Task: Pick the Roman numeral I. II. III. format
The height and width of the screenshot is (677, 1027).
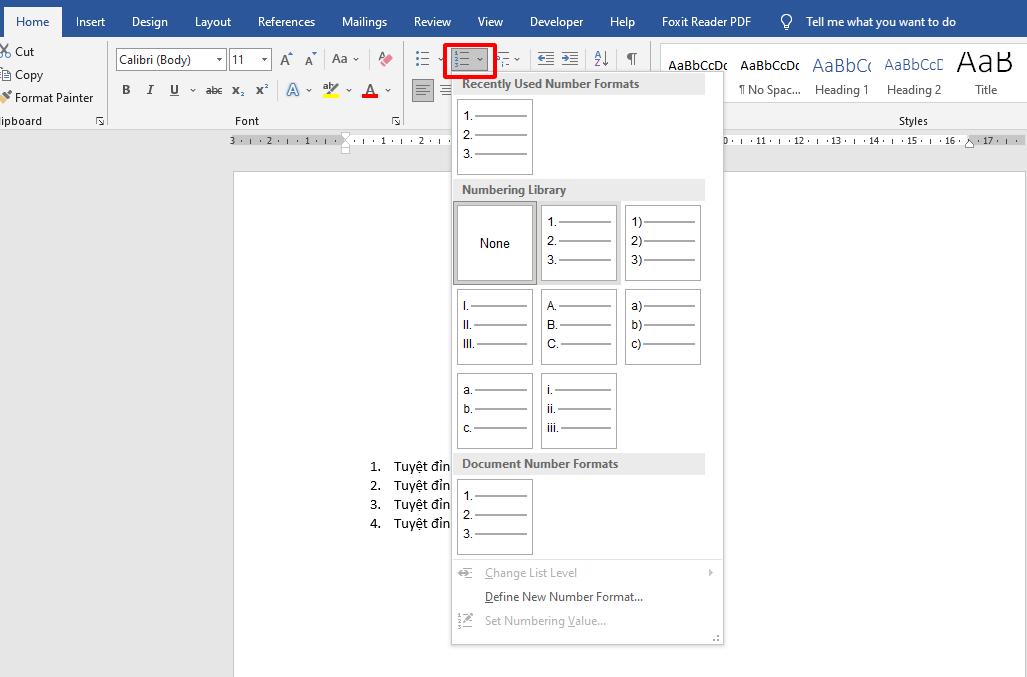Action: [x=495, y=327]
